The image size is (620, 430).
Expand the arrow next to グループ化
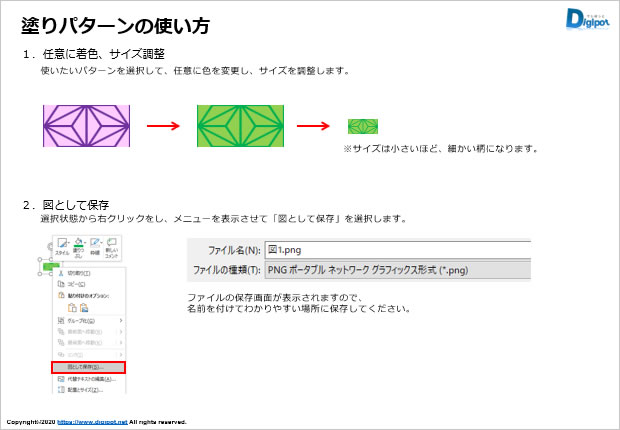point(121,320)
